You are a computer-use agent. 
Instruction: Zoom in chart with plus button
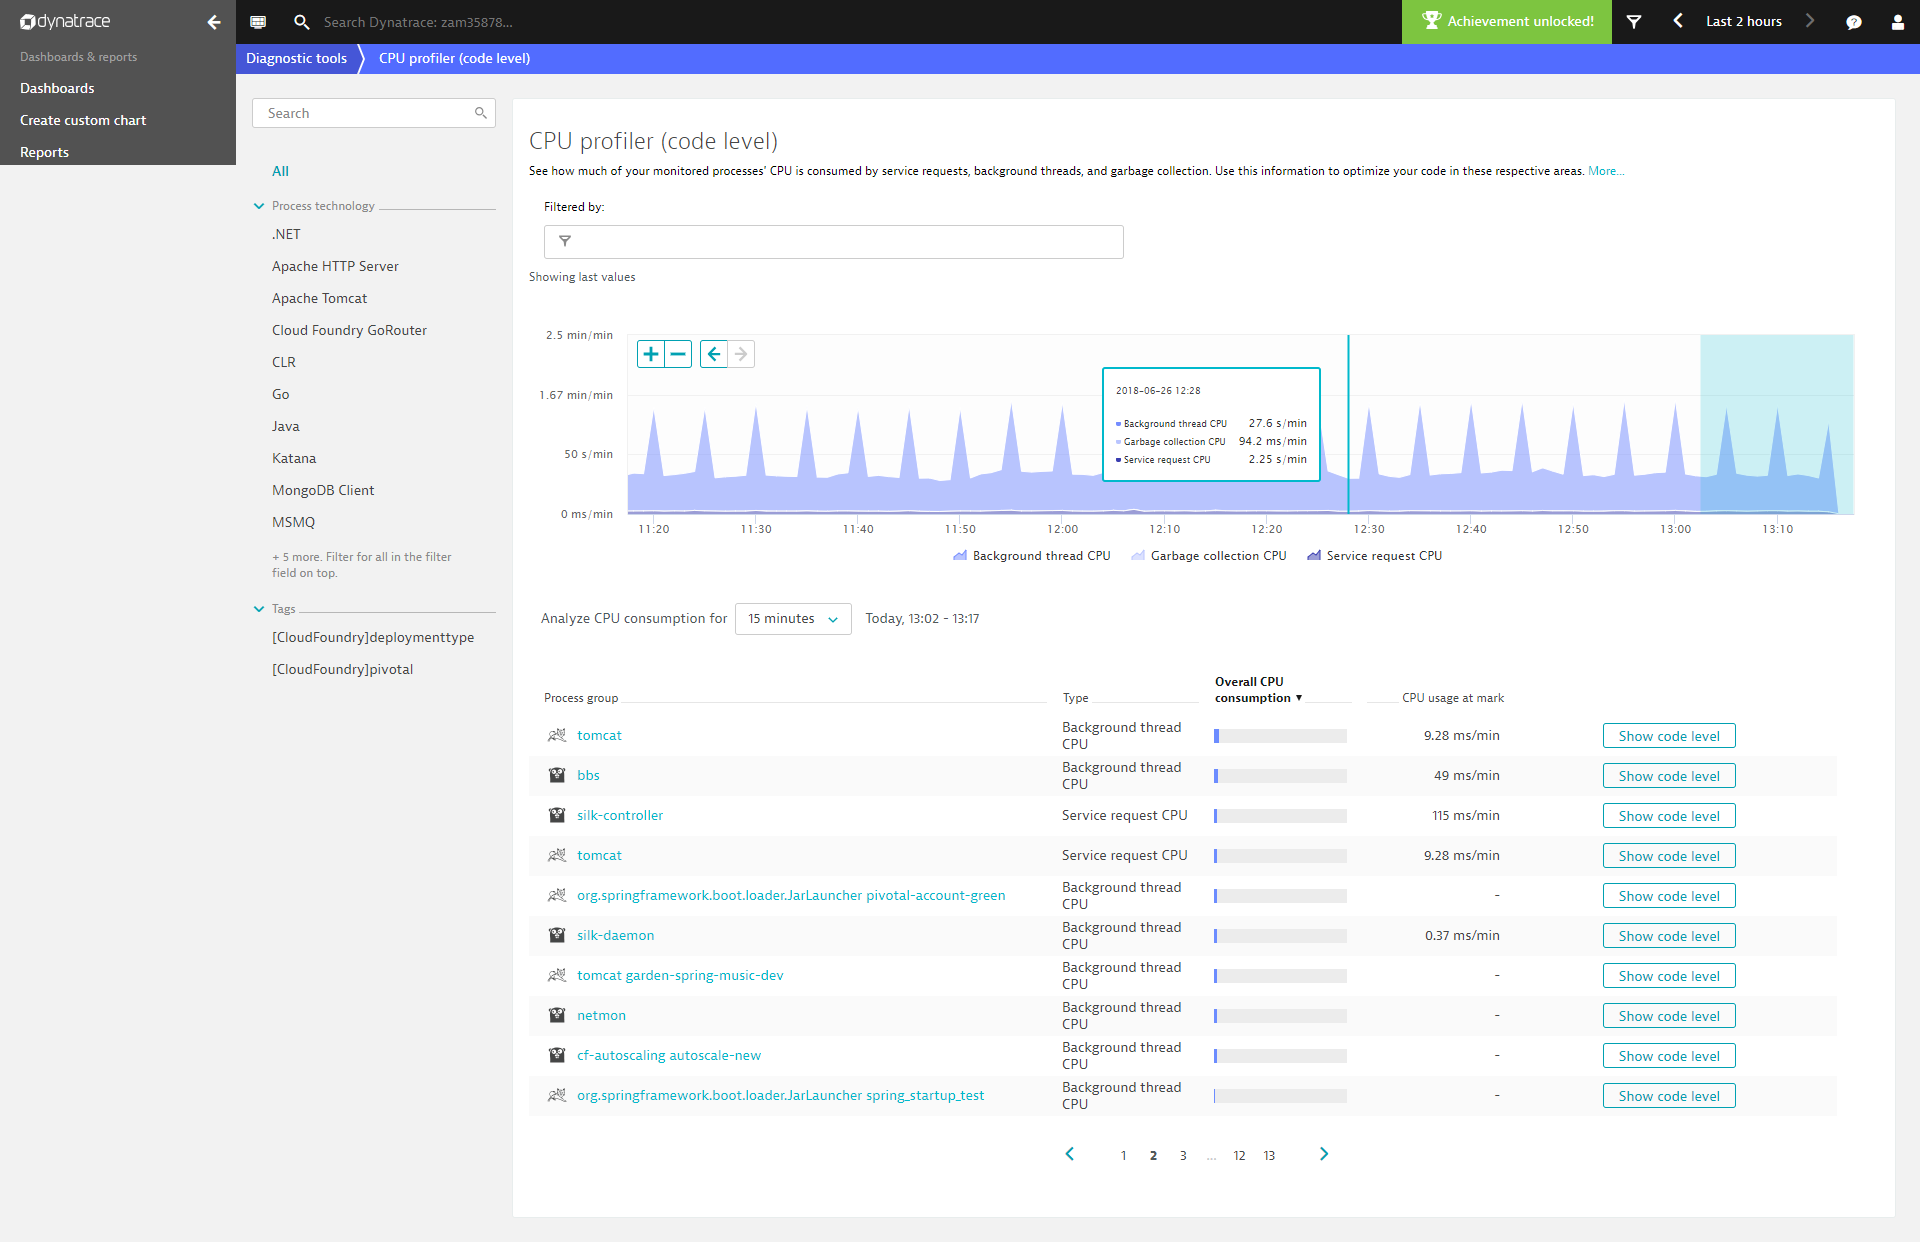point(651,354)
